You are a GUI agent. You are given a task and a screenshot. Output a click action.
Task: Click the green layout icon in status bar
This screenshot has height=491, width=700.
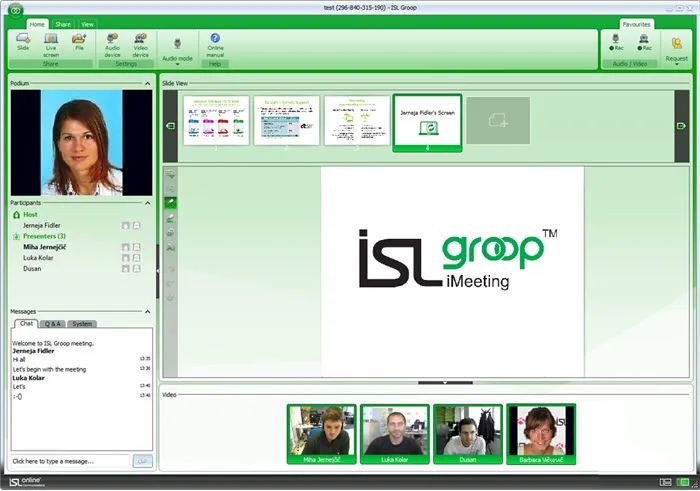(x=683, y=482)
